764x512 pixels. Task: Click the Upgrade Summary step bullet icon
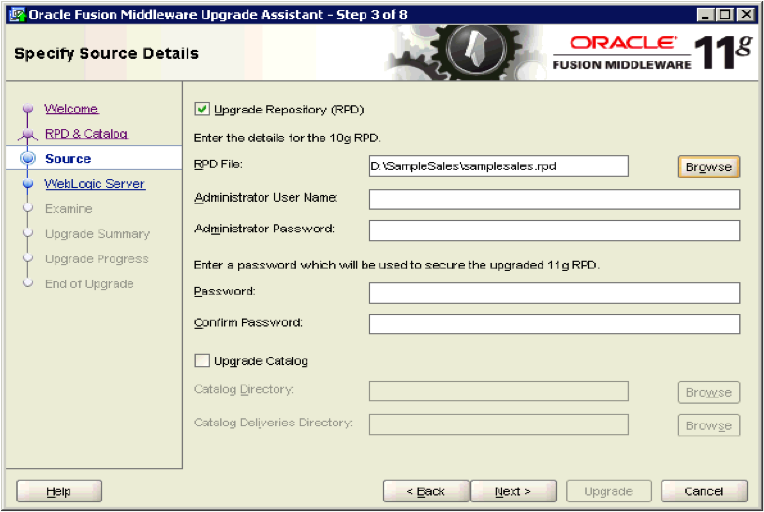(x=28, y=233)
